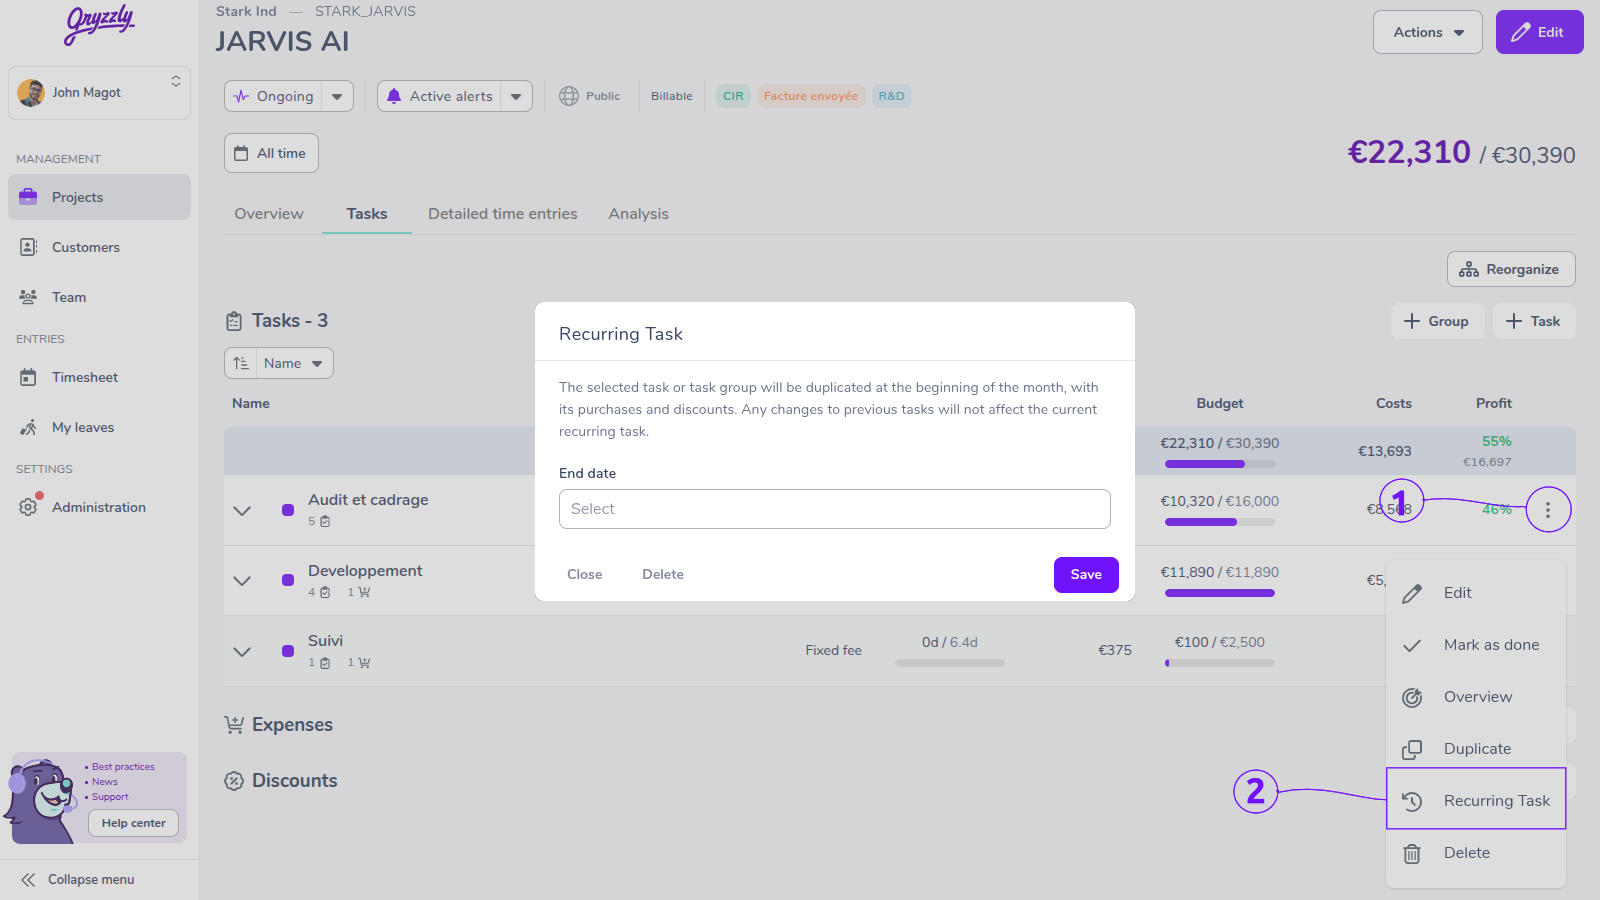Click the Administration gear icon
This screenshot has width=1600, height=900.
click(28, 507)
